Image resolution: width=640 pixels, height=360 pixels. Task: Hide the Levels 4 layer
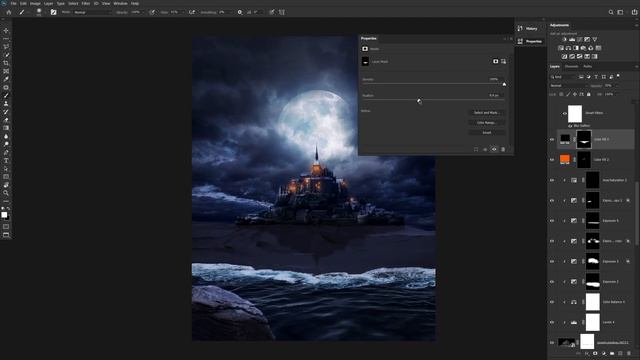pos(552,322)
